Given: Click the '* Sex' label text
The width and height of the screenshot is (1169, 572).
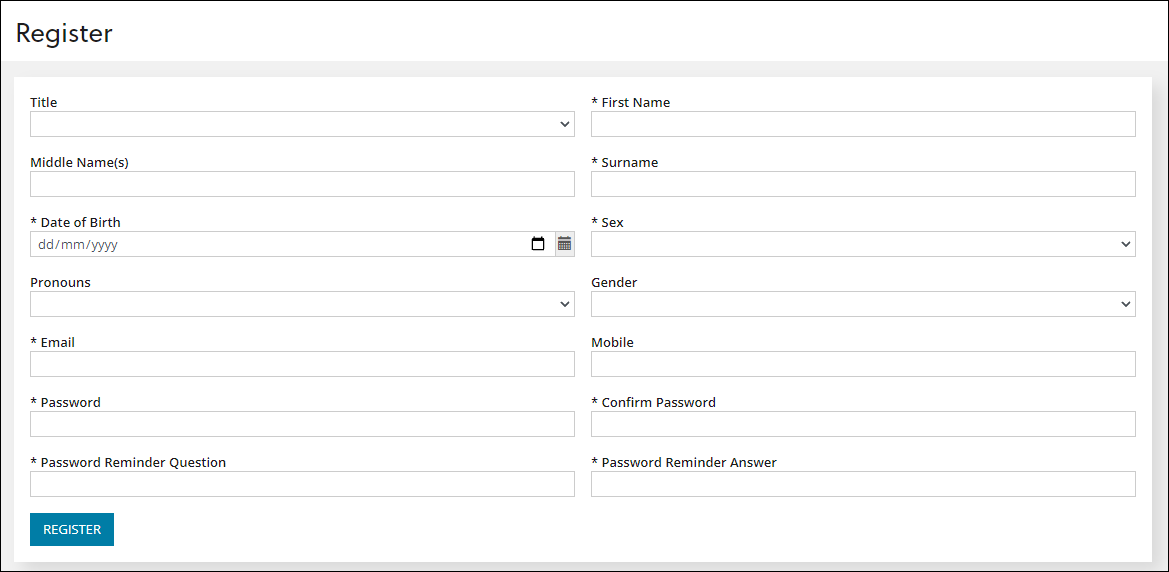Looking at the screenshot, I should click(x=608, y=222).
